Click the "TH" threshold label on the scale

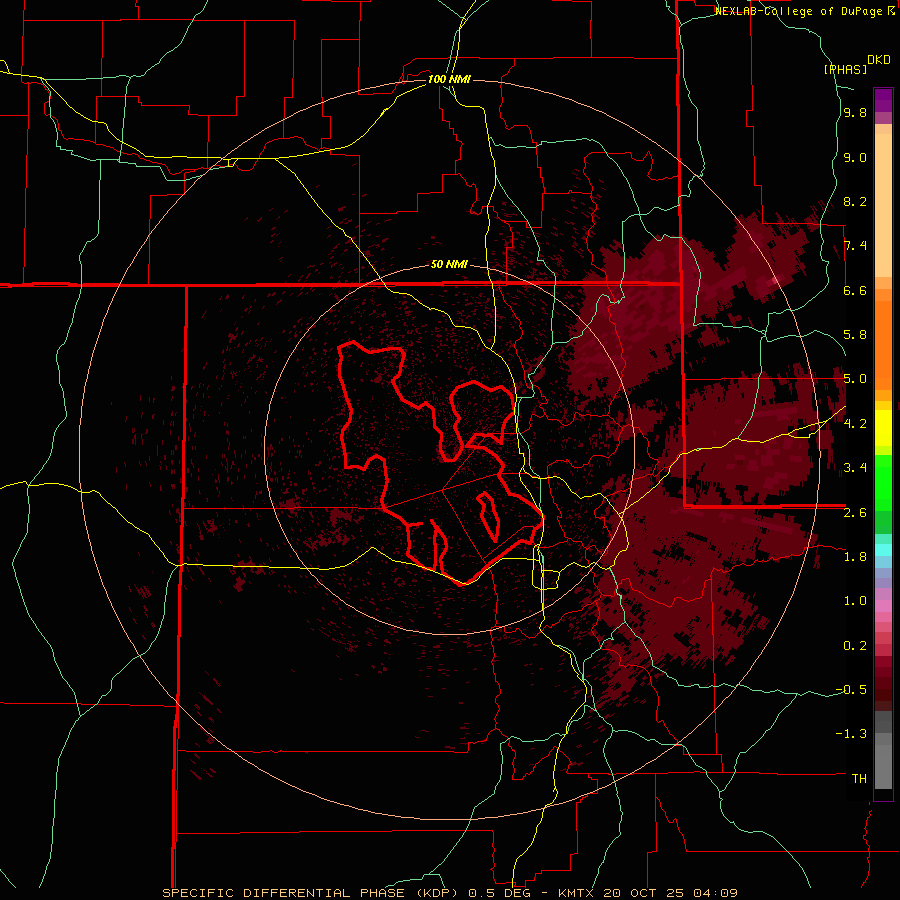(859, 778)
